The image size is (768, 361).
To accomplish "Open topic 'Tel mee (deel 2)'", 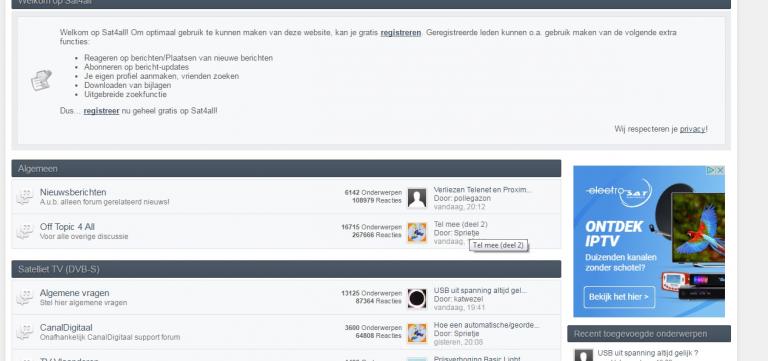I will click(460, 224).
